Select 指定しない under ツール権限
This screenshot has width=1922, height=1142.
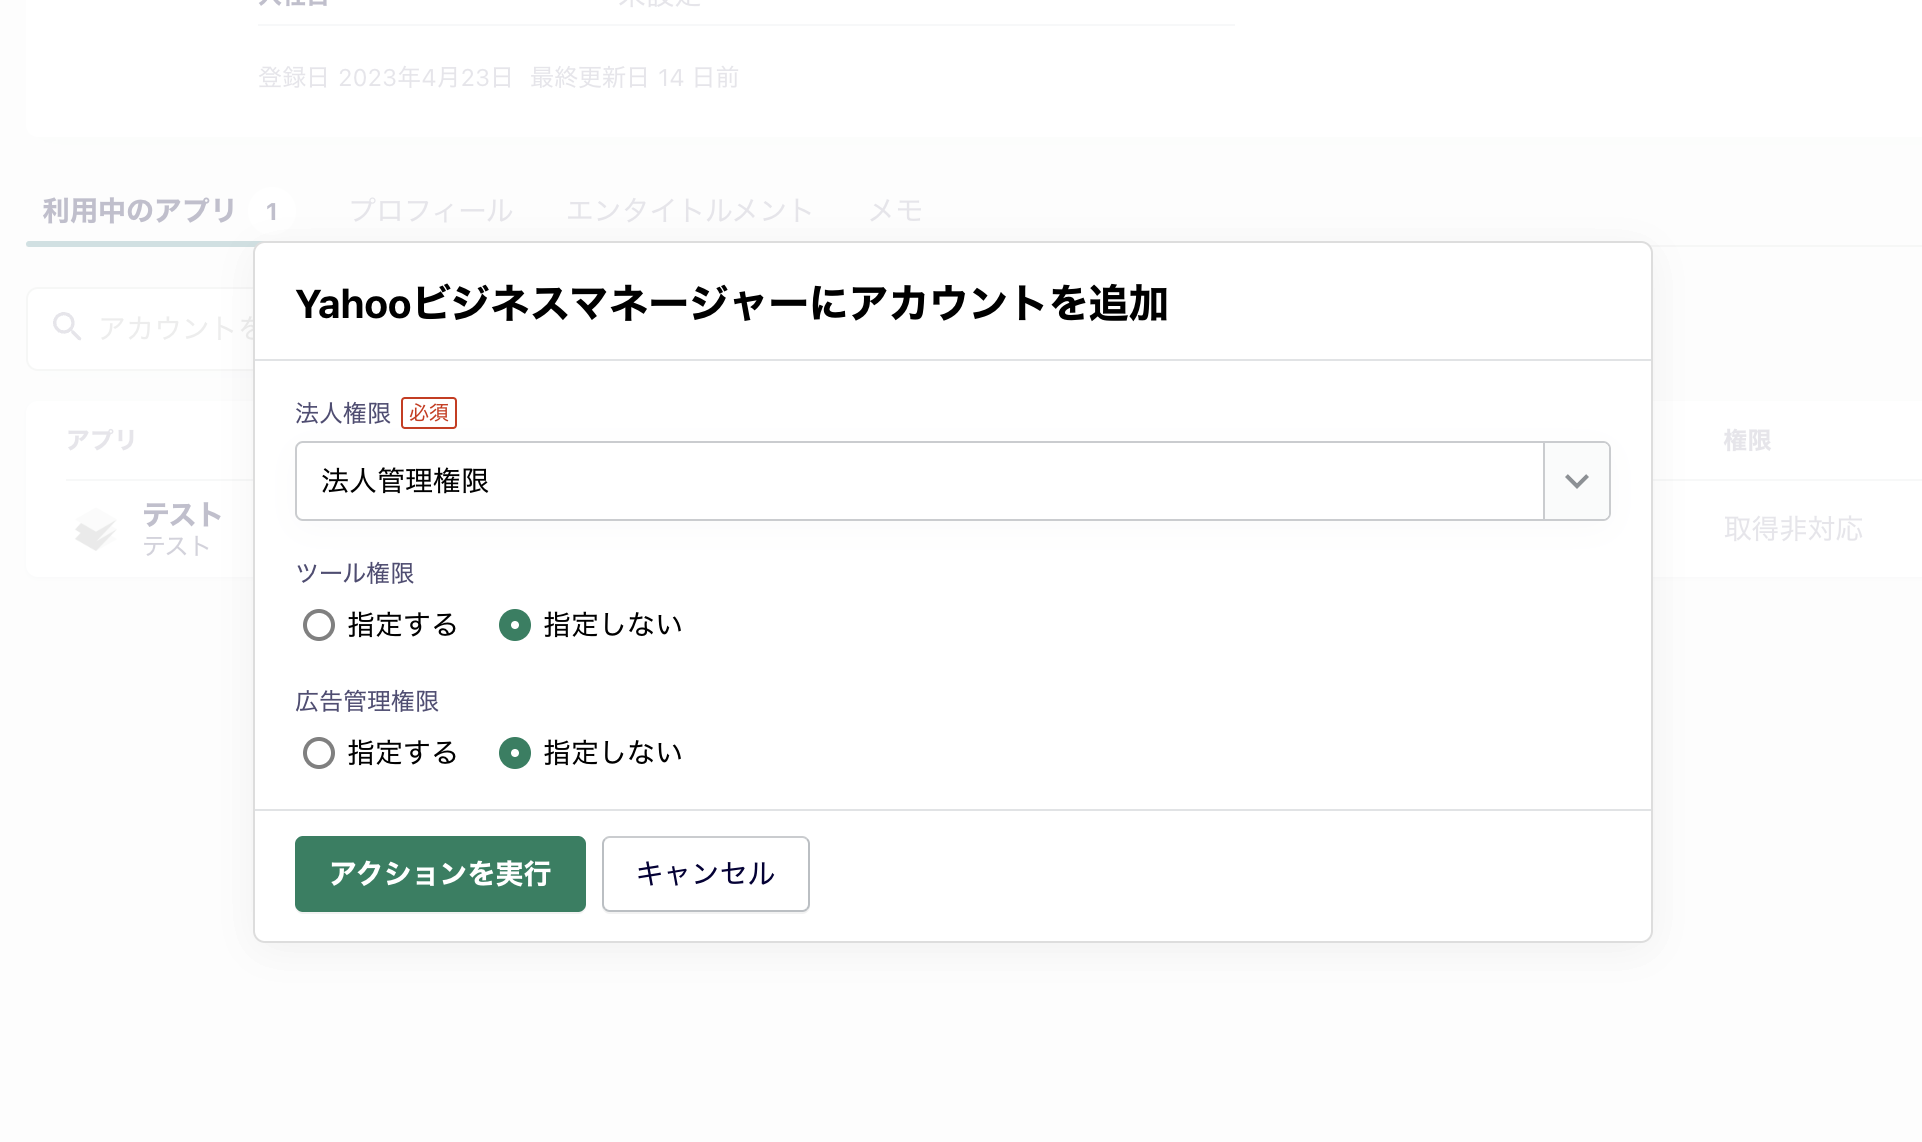pyautogui.click(x=515, y=625)
